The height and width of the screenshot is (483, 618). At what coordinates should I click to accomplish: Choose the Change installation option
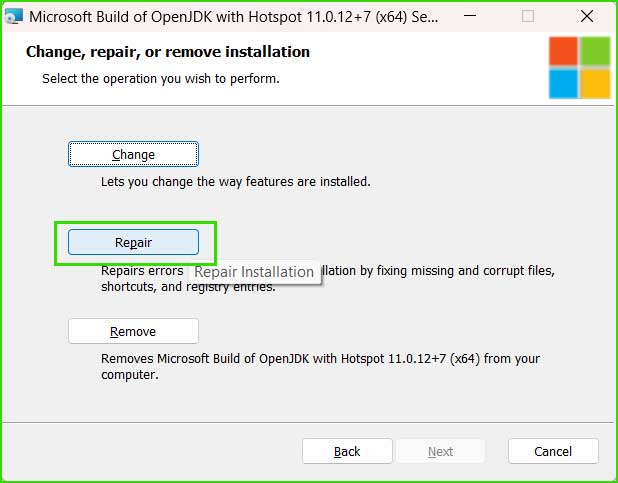tap(133, 154)
